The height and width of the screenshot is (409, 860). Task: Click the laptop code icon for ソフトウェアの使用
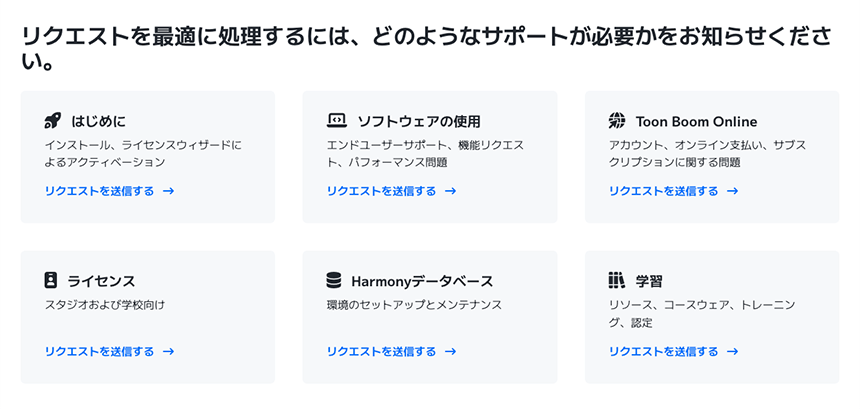pos(336,121)
